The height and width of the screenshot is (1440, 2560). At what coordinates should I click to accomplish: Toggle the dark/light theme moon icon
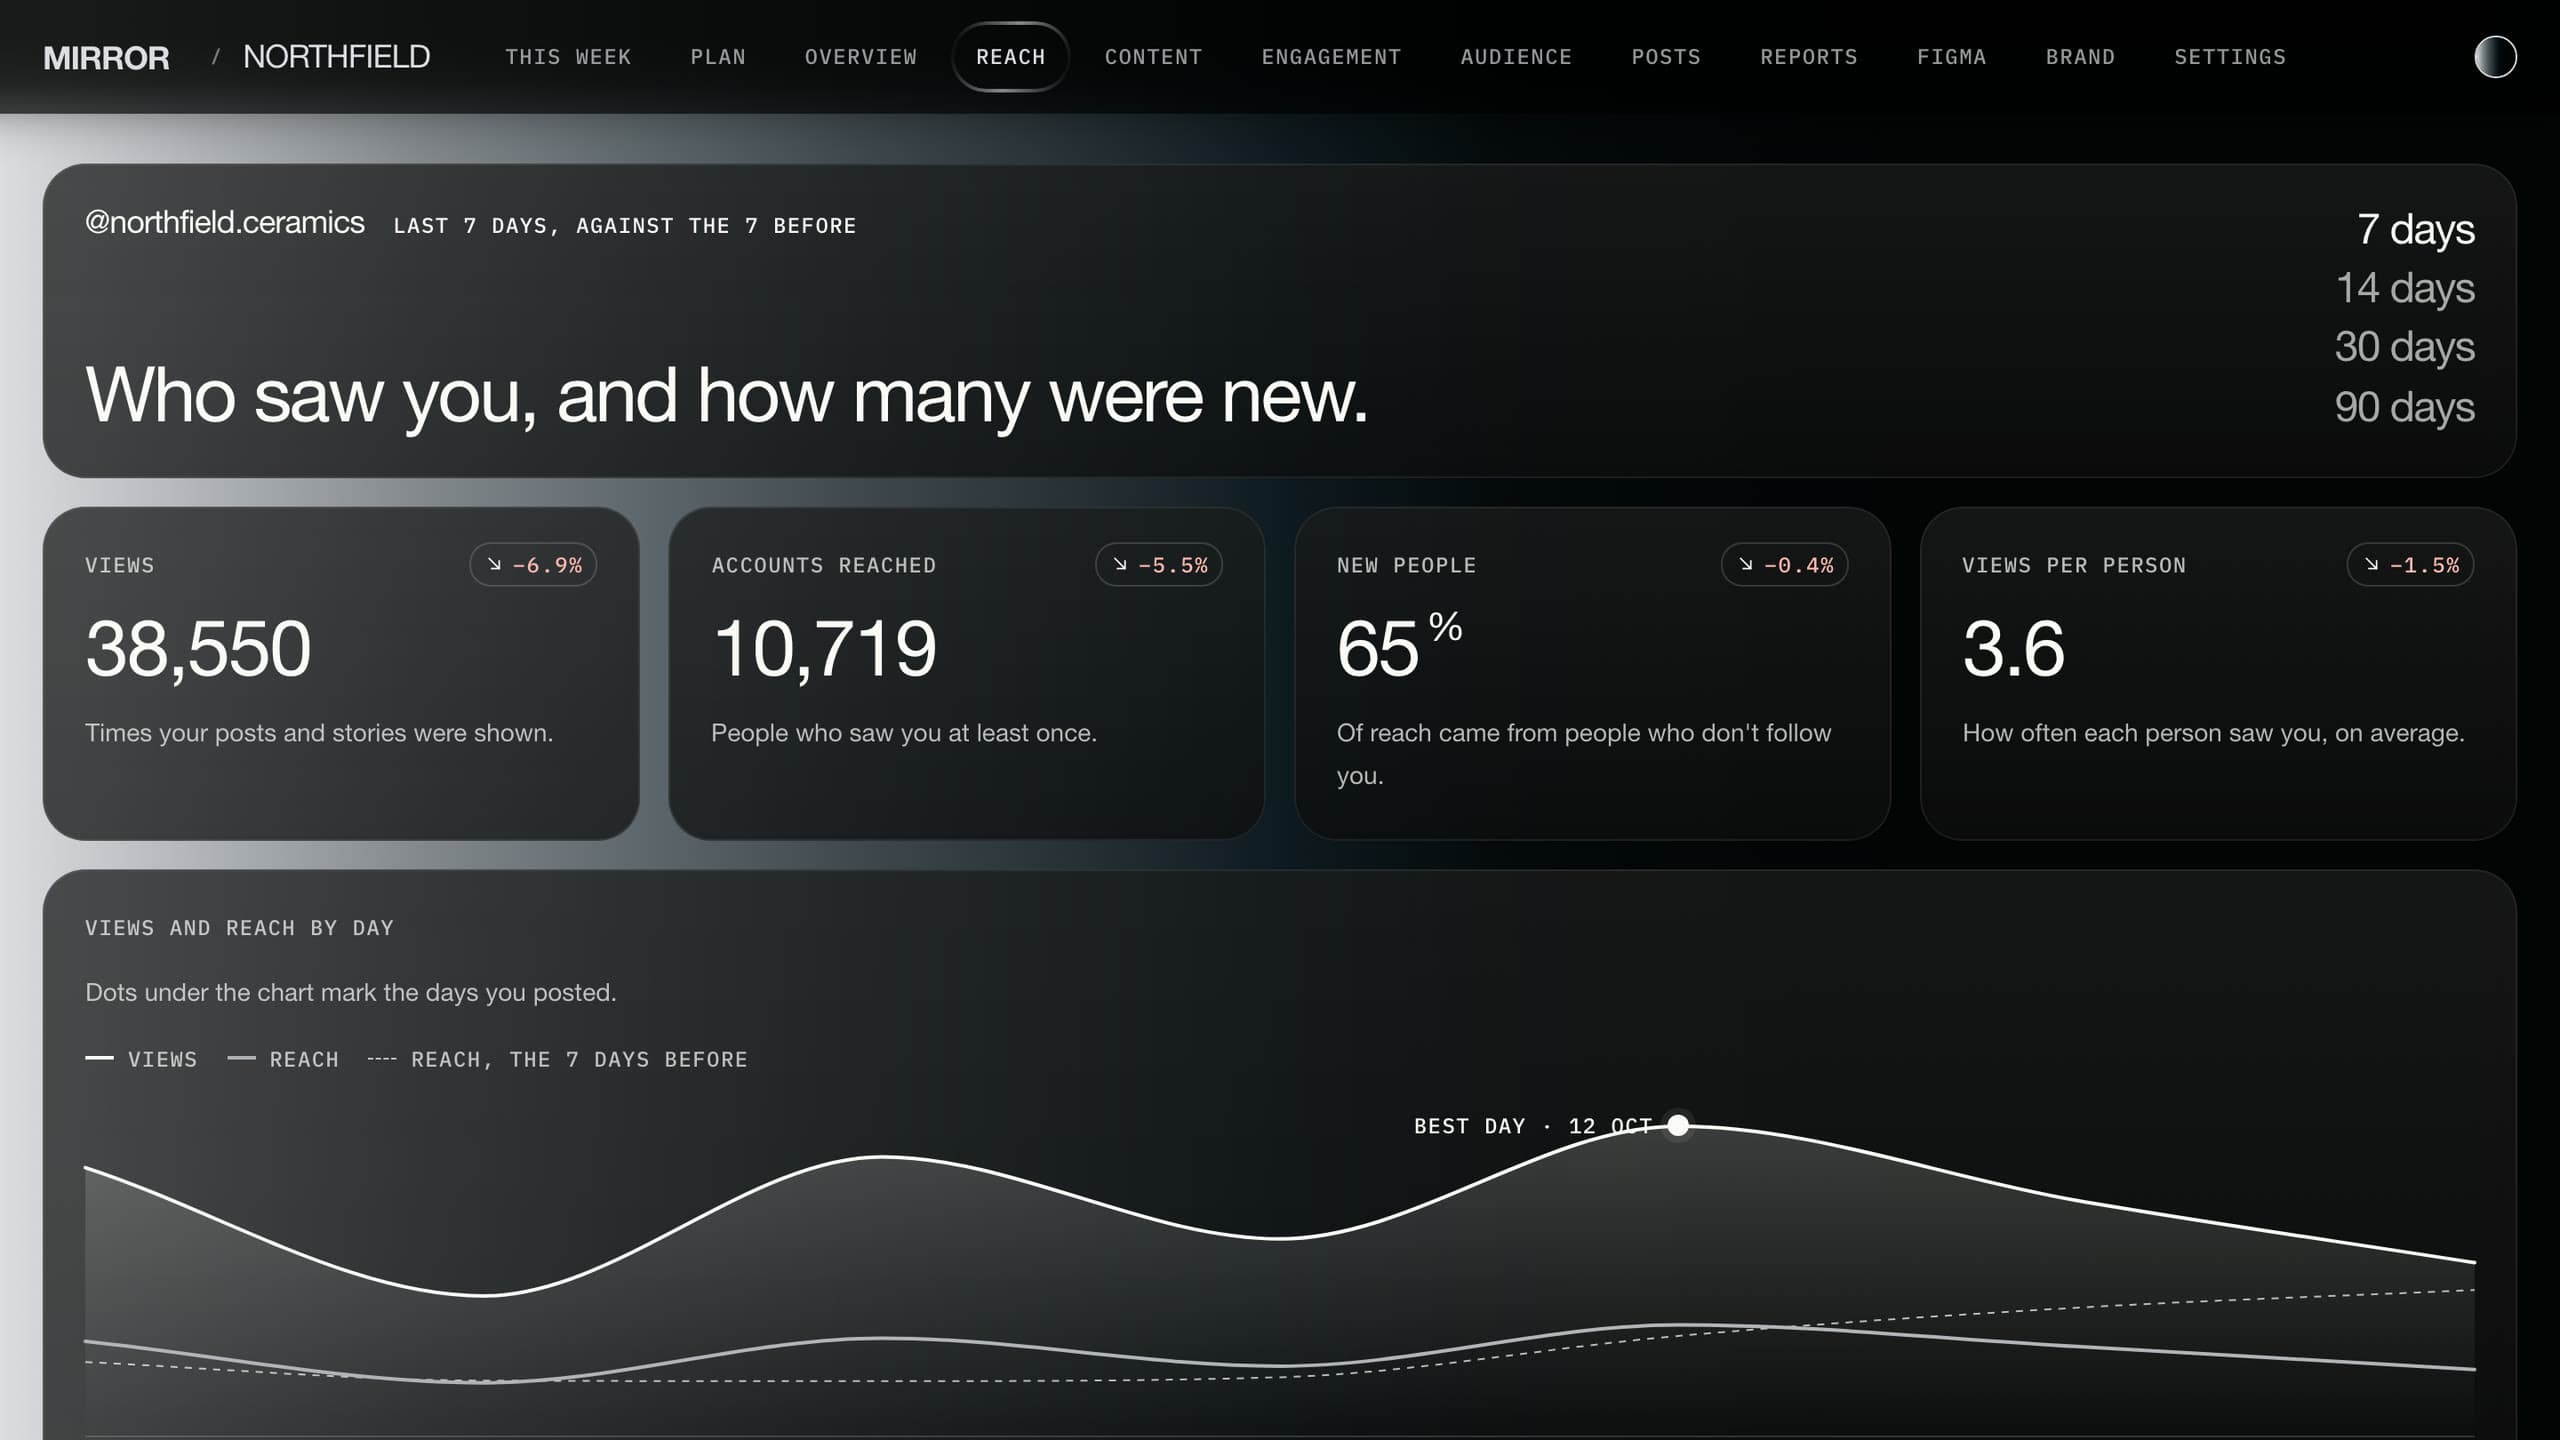coord(2495,57)
